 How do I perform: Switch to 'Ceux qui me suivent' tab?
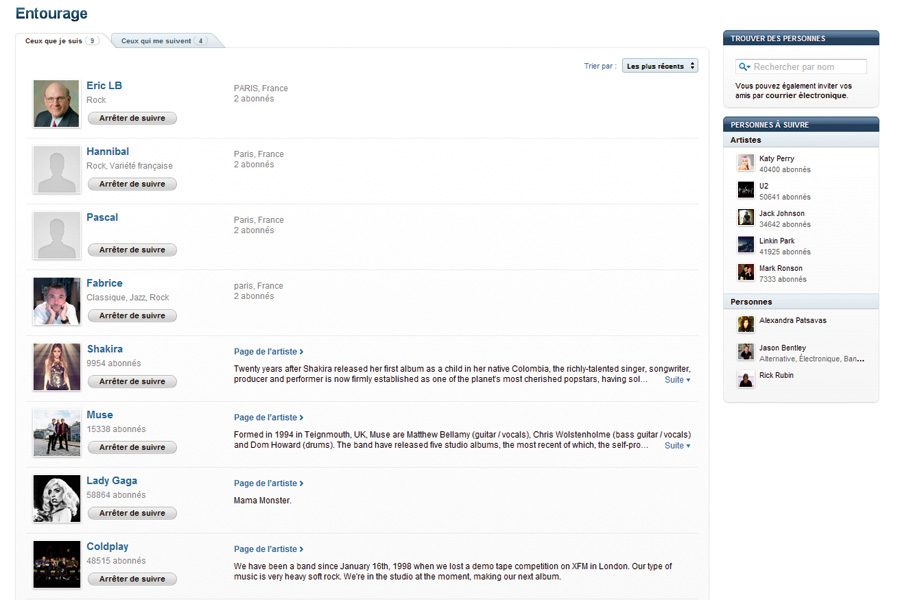[163, 41]
